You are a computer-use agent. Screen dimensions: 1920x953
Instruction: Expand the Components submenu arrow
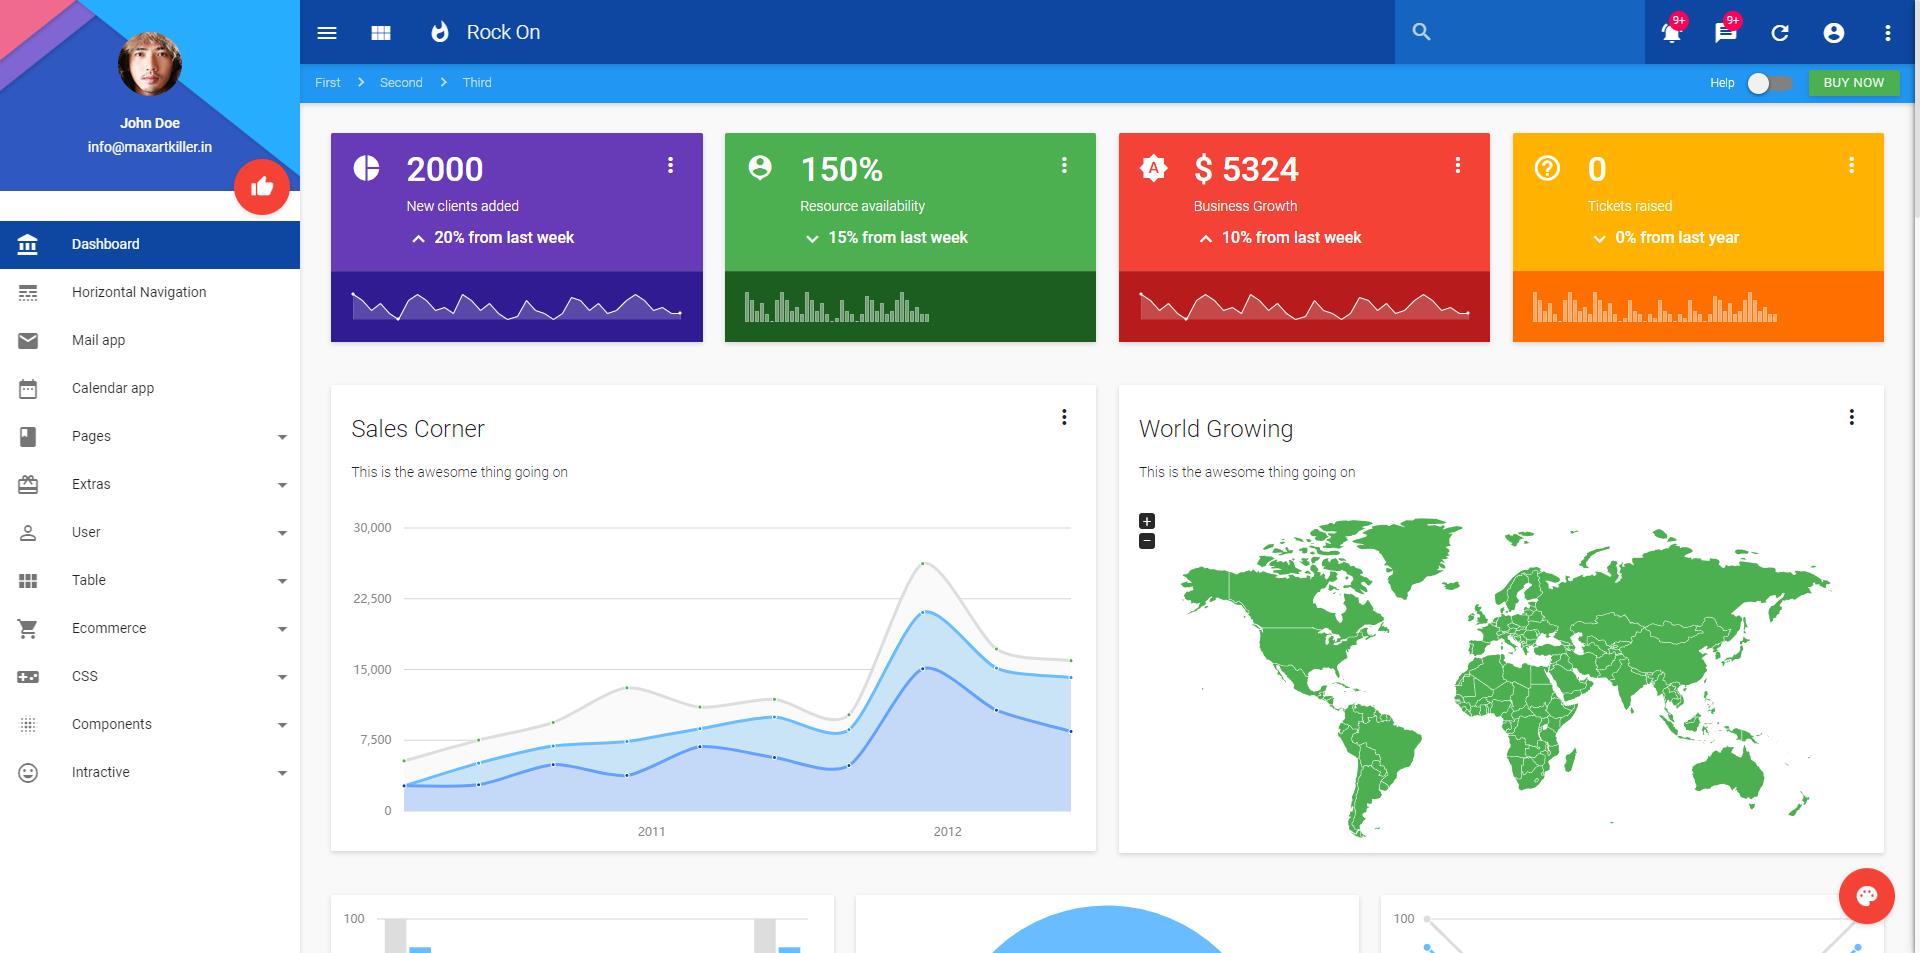(x=282, y=725)
